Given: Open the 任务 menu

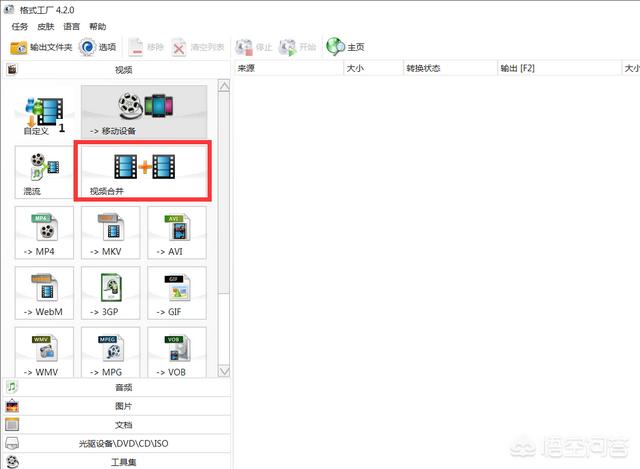Looking at the screenshot, I should [x=19, y=26].
